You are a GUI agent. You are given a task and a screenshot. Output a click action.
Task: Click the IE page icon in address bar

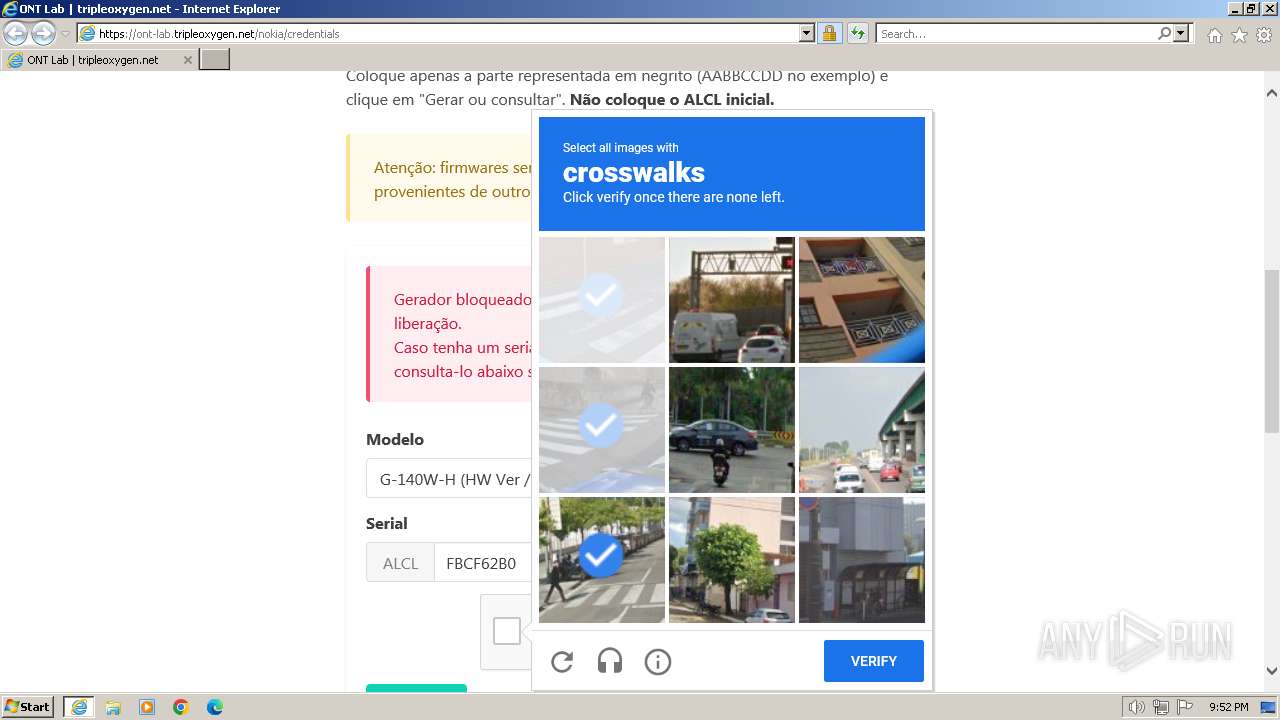tap(87, 33)
